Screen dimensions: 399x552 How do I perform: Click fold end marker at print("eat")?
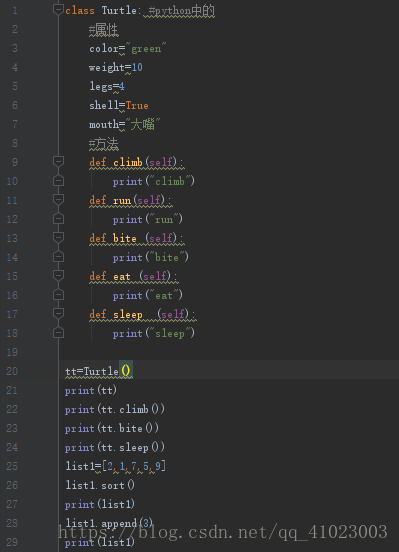[58, 295]
